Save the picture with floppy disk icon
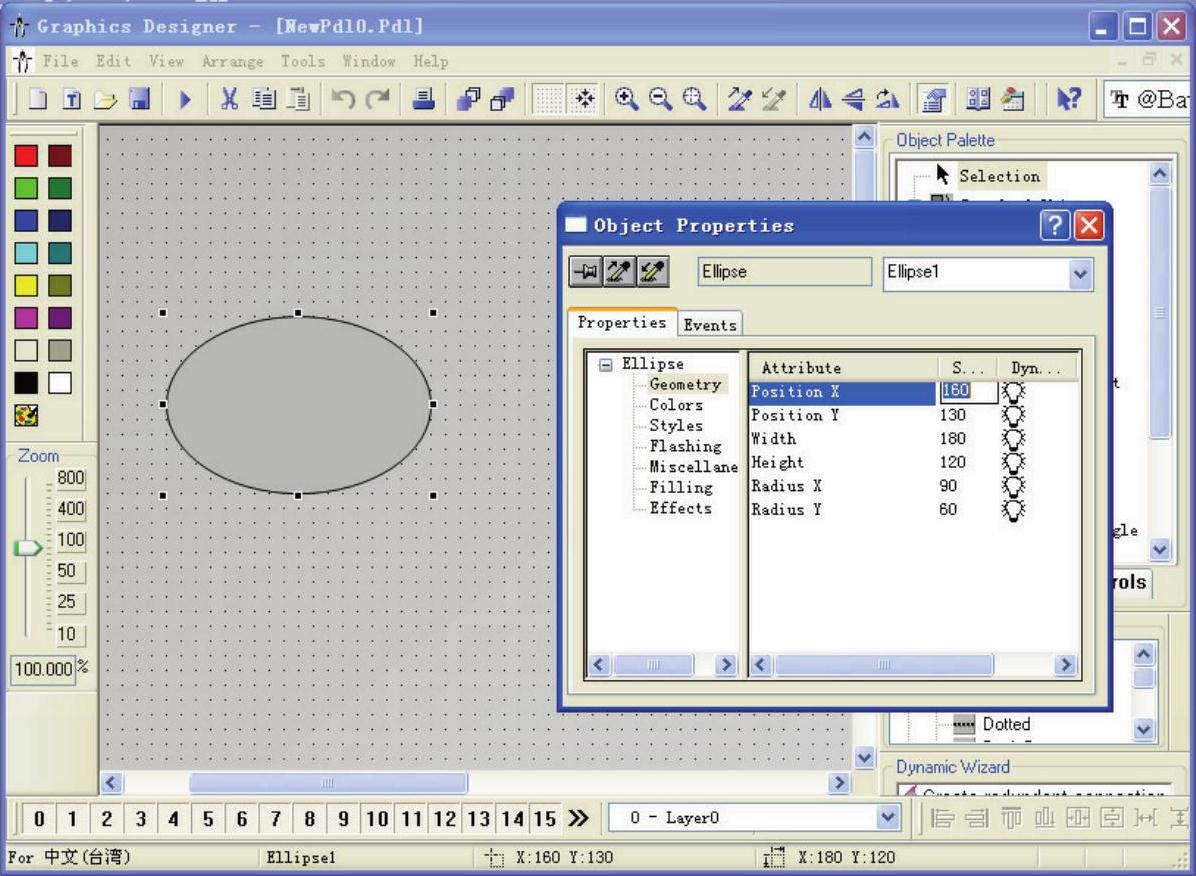Image resolution: width=1196 pixels, height=876 pixels. coord(140,99)
